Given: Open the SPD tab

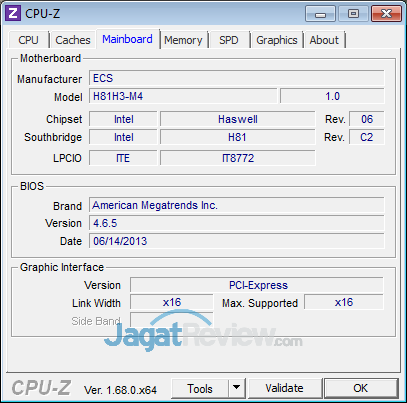Looking at the screenshot, I should [x=229, y=40].
